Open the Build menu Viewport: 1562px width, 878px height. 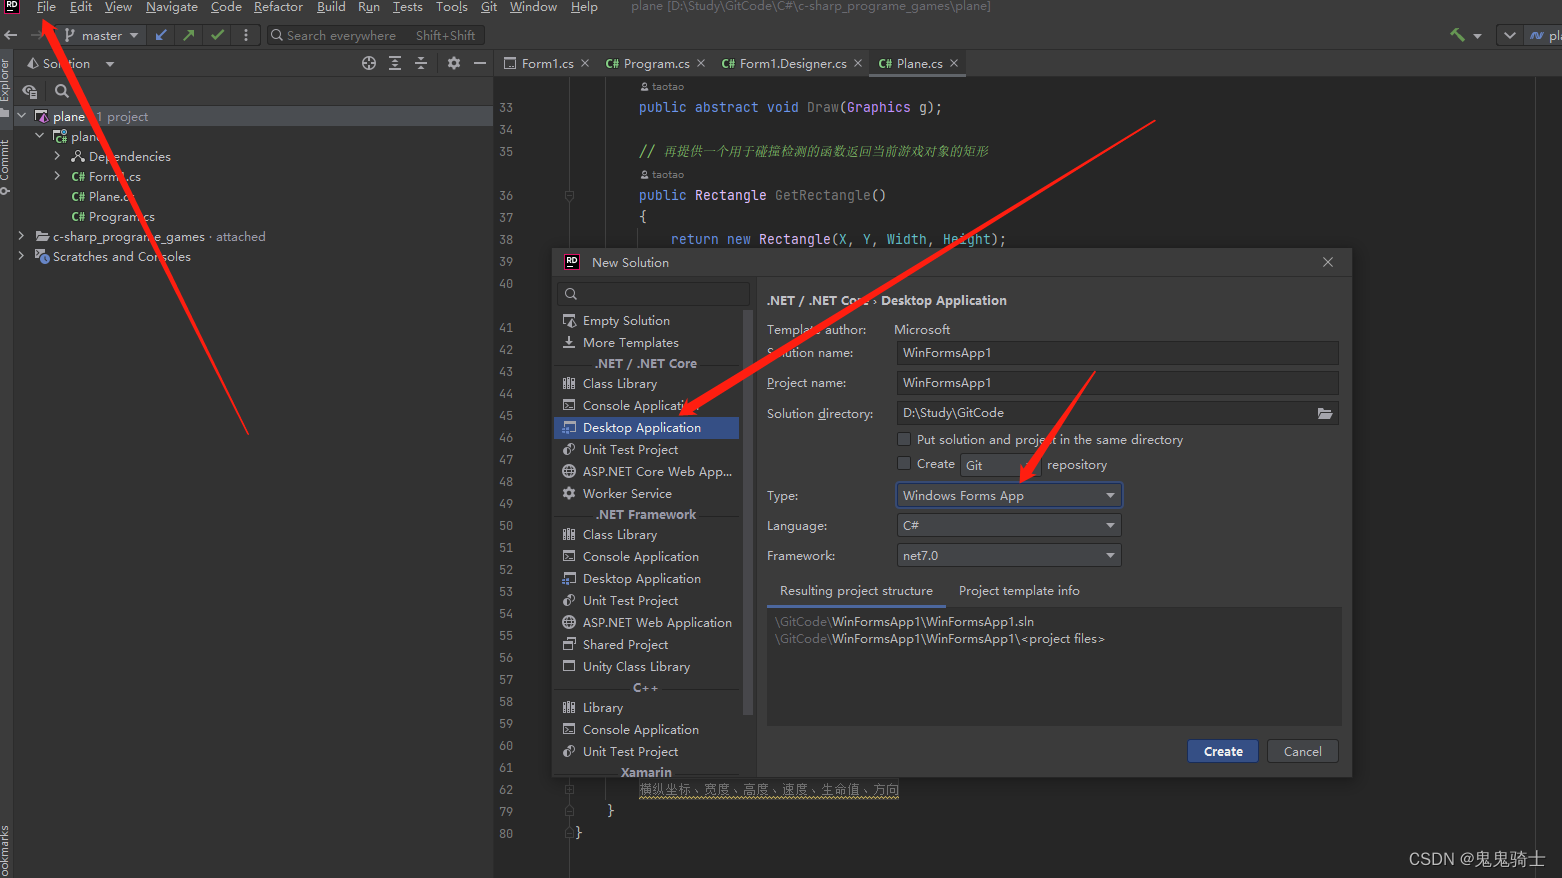(x=331, y=7)
